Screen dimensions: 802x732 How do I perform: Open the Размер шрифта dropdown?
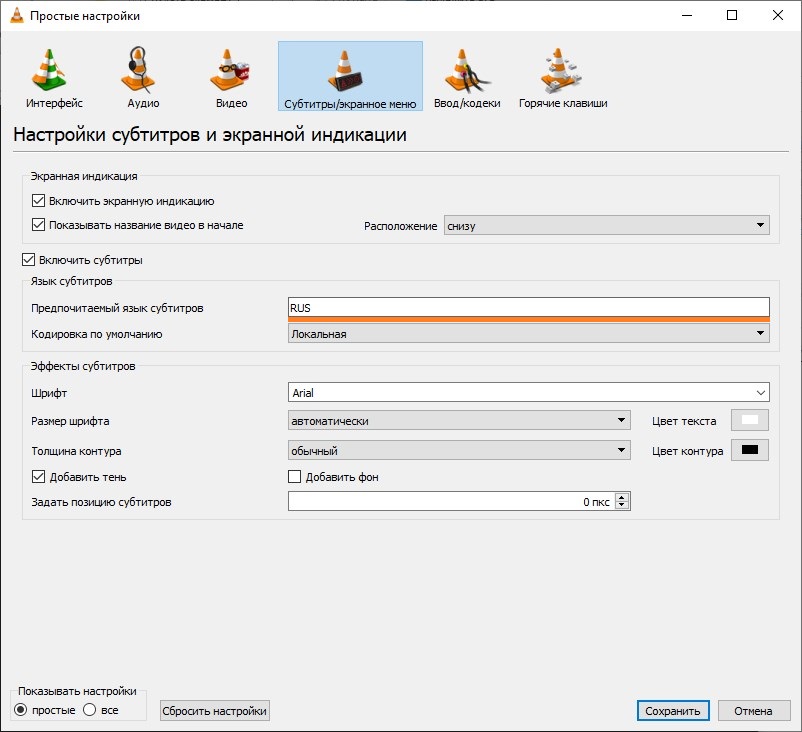coord(459,421)
